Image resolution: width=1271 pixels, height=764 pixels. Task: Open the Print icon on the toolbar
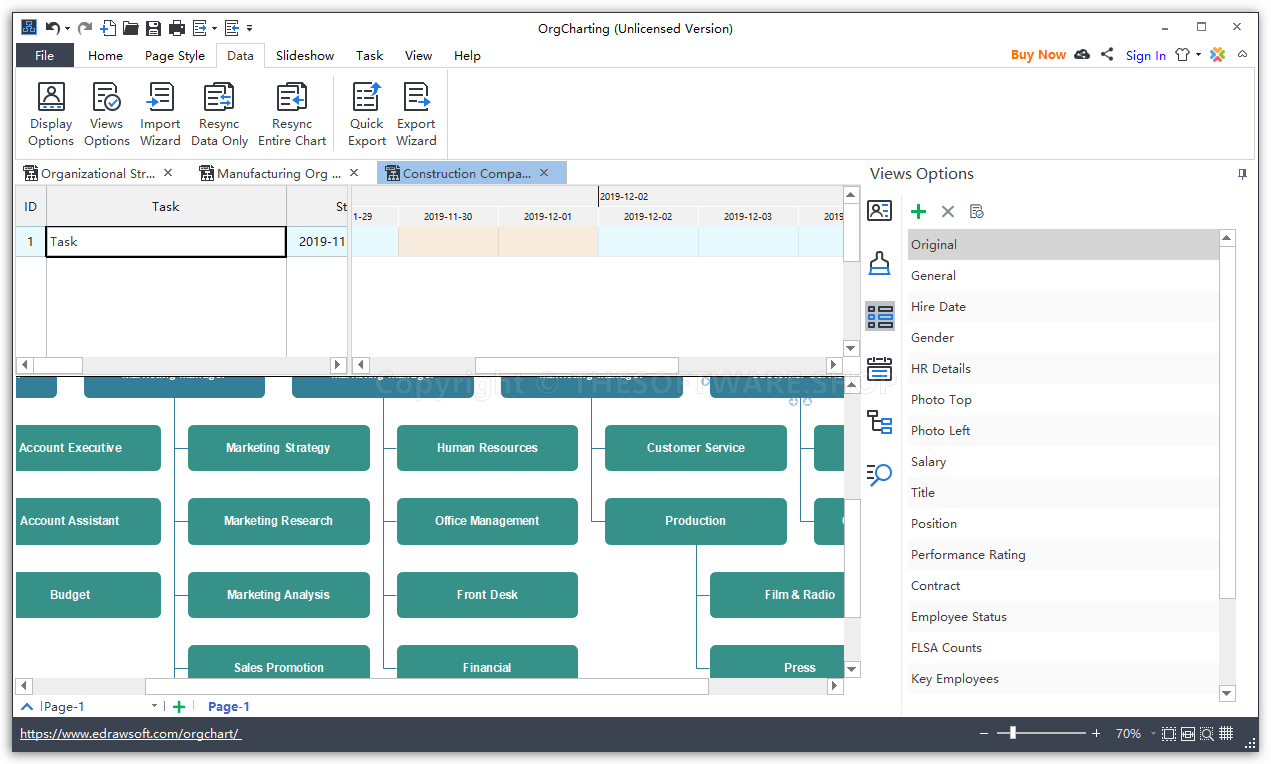tap(177, 28)
